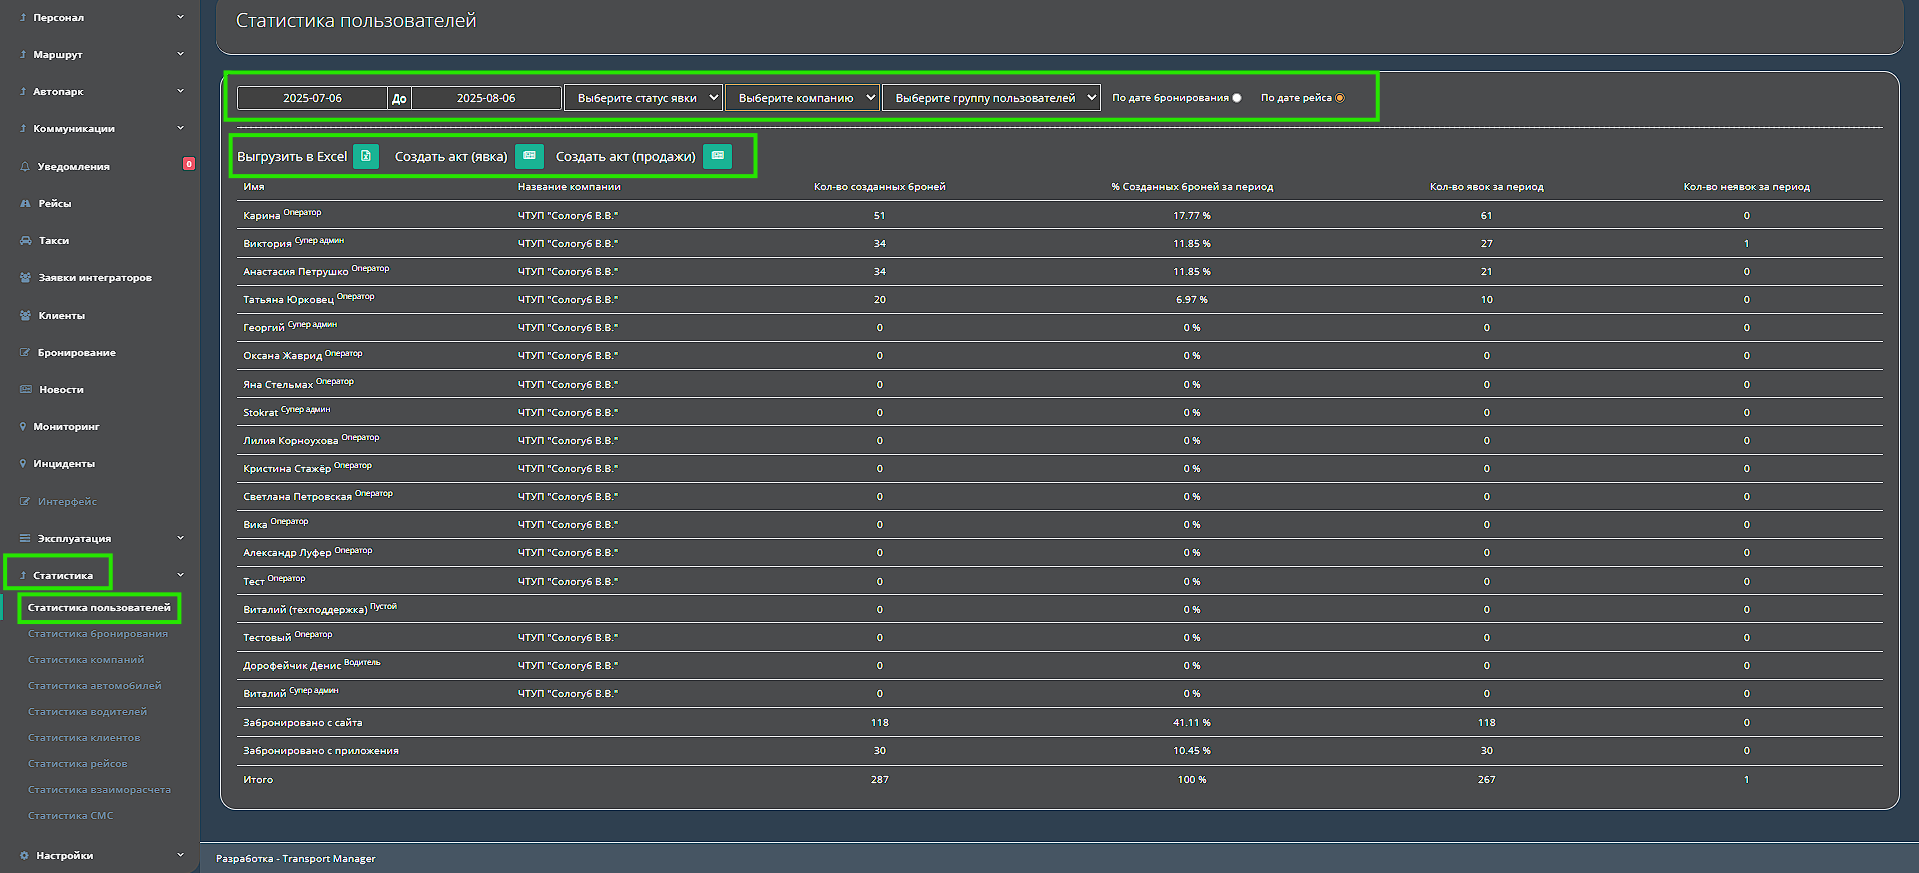Click the green icon beside Создать акт (явка)

click(x=529, y=156)
